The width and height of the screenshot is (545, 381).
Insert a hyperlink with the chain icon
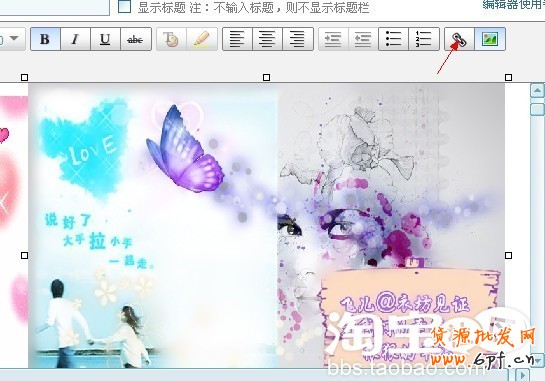459,39
